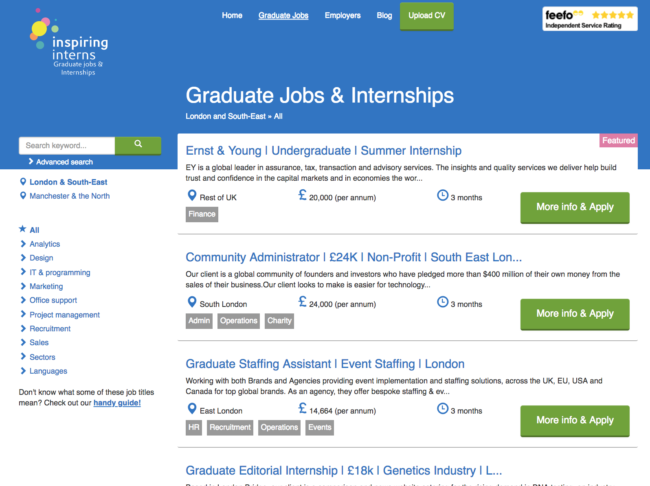The height and width of the screenshot is (486, 650).
Task: Expand the IT & programming category
Action: pos(59,272)
